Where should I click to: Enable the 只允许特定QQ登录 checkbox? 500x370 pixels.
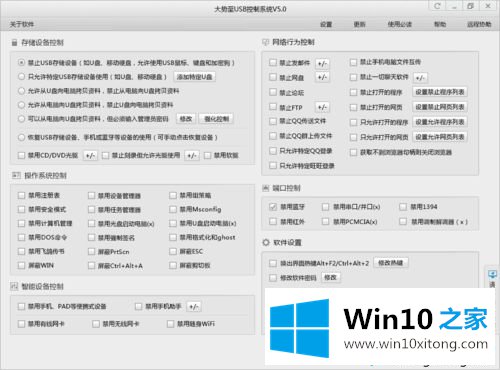273,151
